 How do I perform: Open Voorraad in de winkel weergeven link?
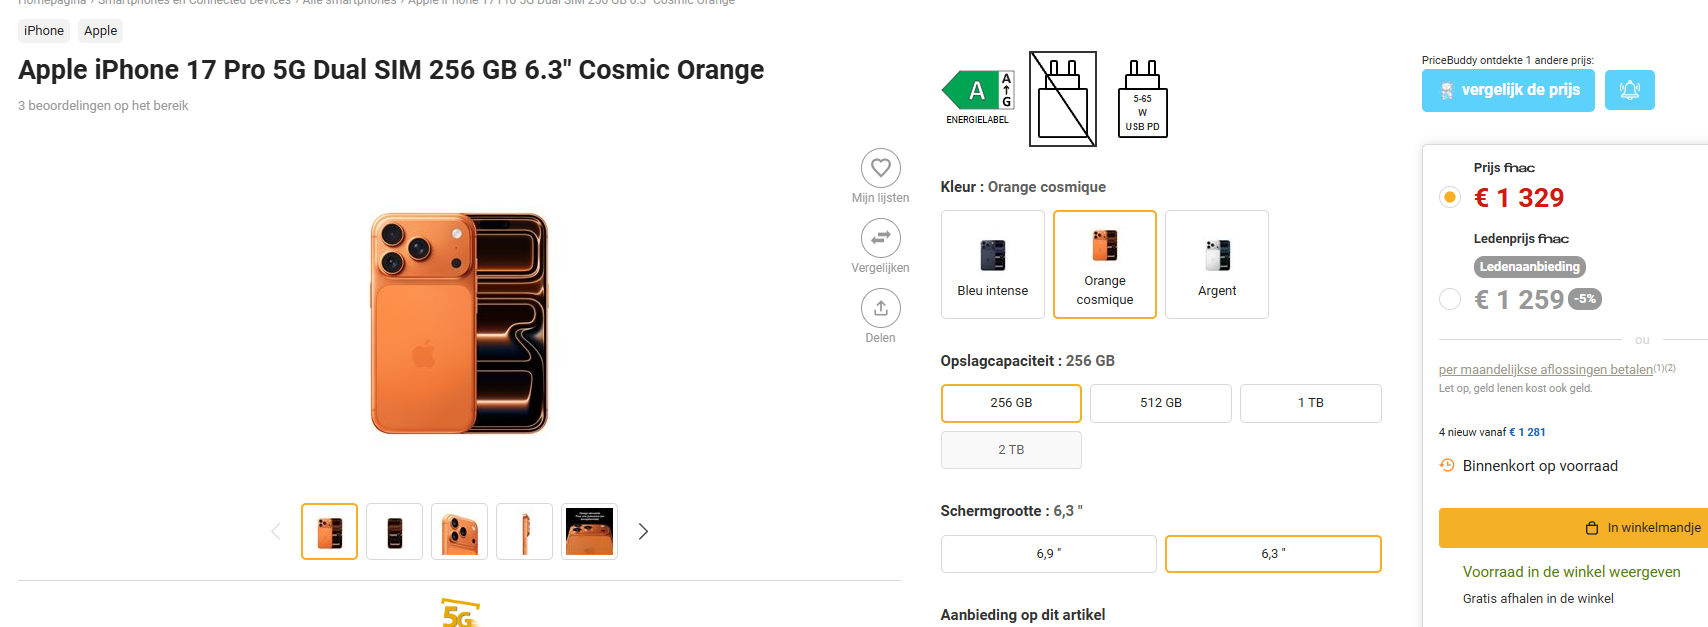[1572, 571]
